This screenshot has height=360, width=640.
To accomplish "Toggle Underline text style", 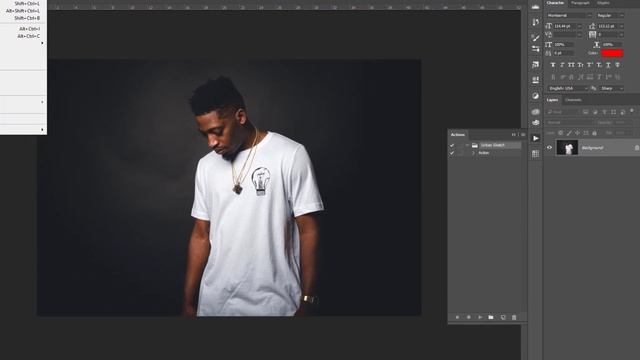I will point(608,65).
